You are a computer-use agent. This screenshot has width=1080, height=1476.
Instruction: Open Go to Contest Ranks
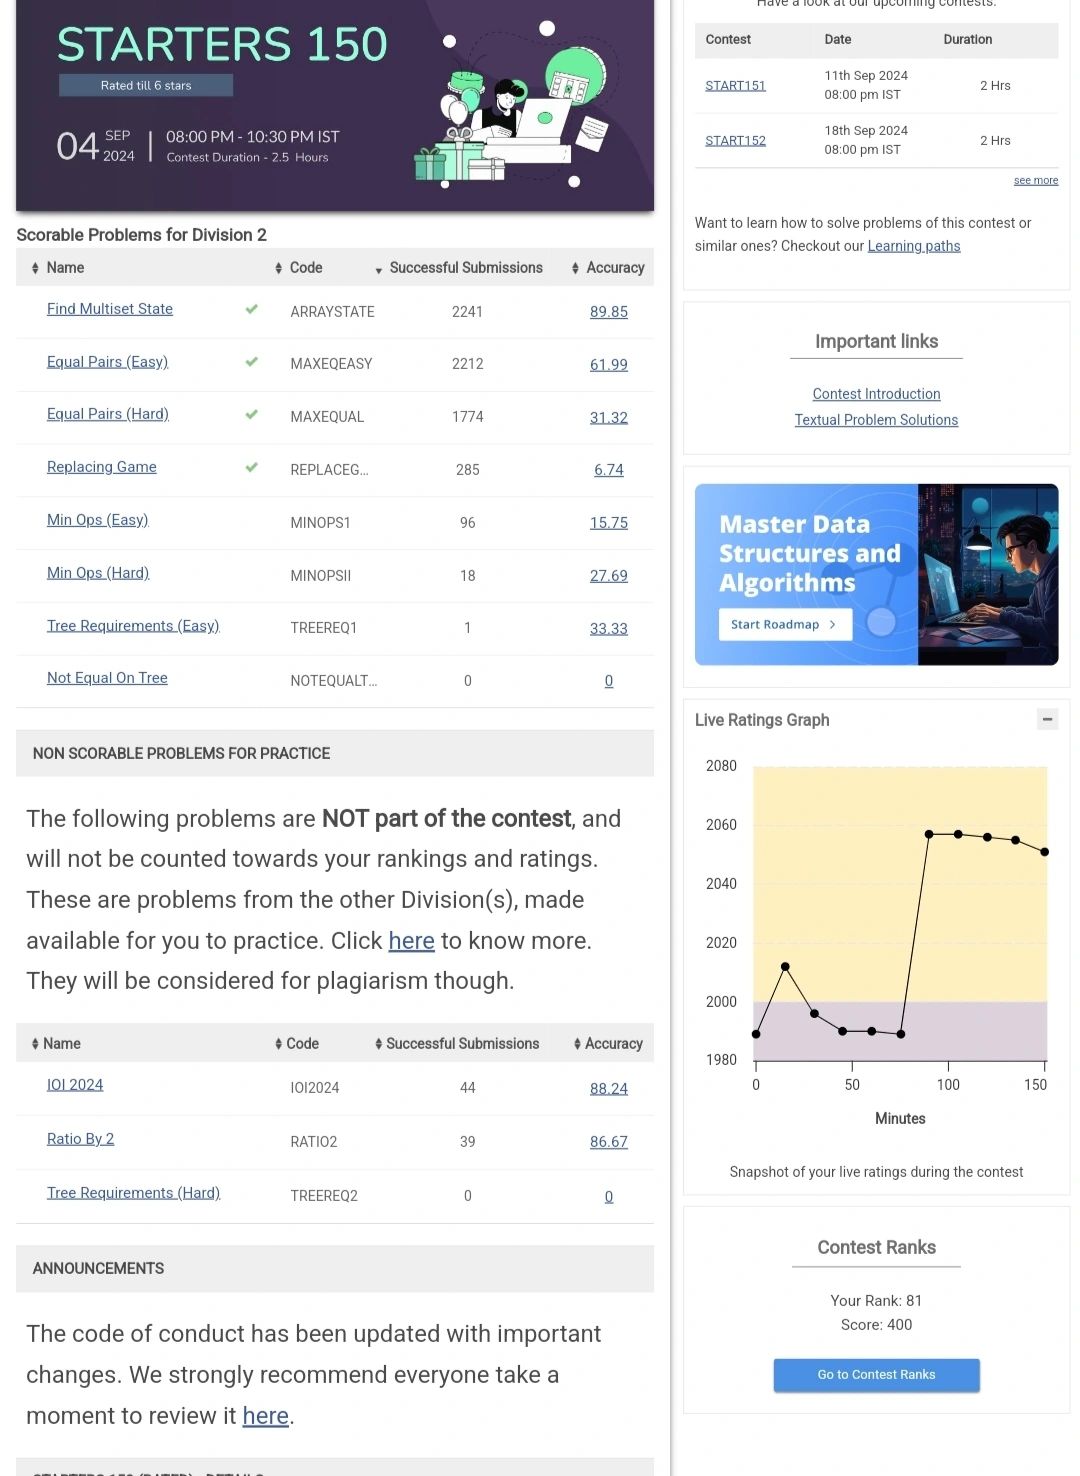click(x=876, y=1375)
